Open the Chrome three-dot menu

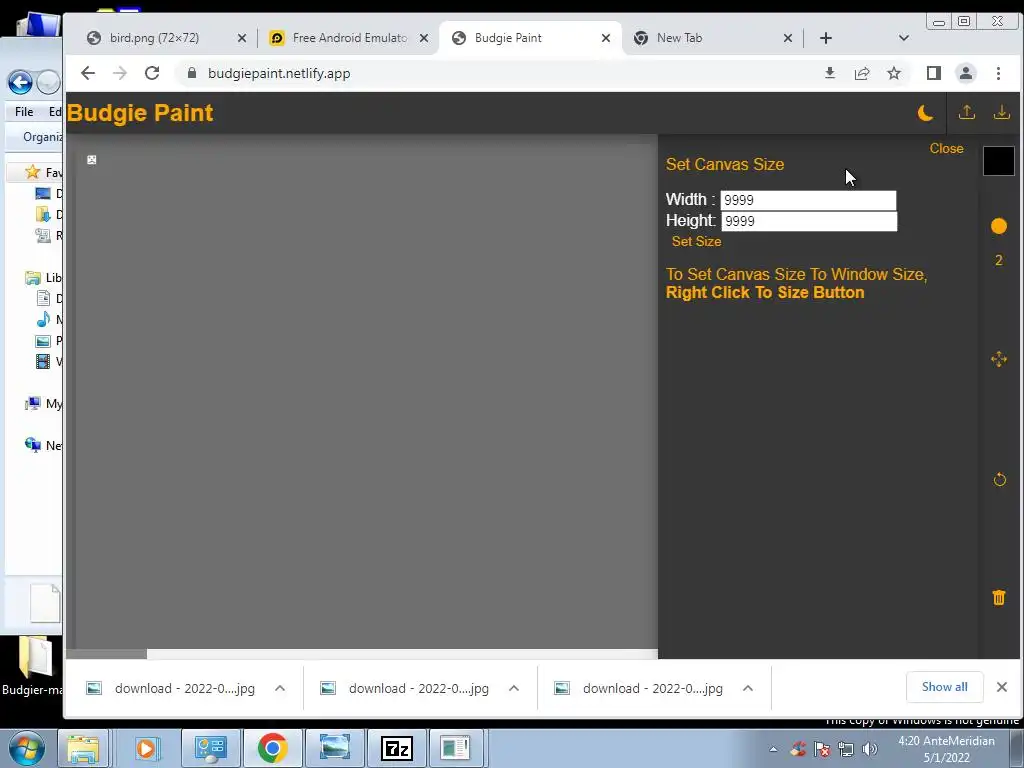(x=998, y=73)
